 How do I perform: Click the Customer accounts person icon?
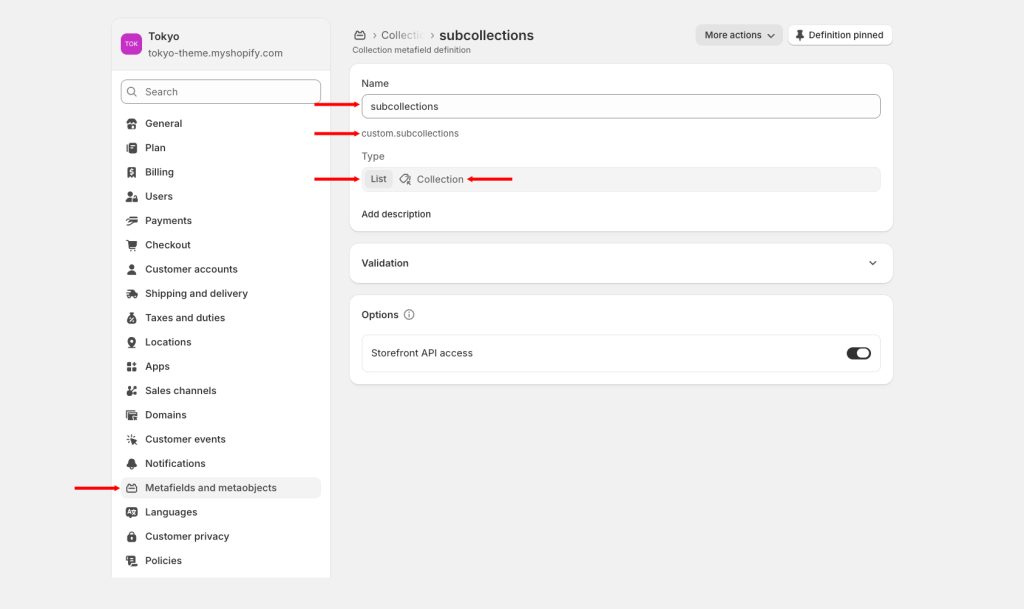[x=131, y=269]
